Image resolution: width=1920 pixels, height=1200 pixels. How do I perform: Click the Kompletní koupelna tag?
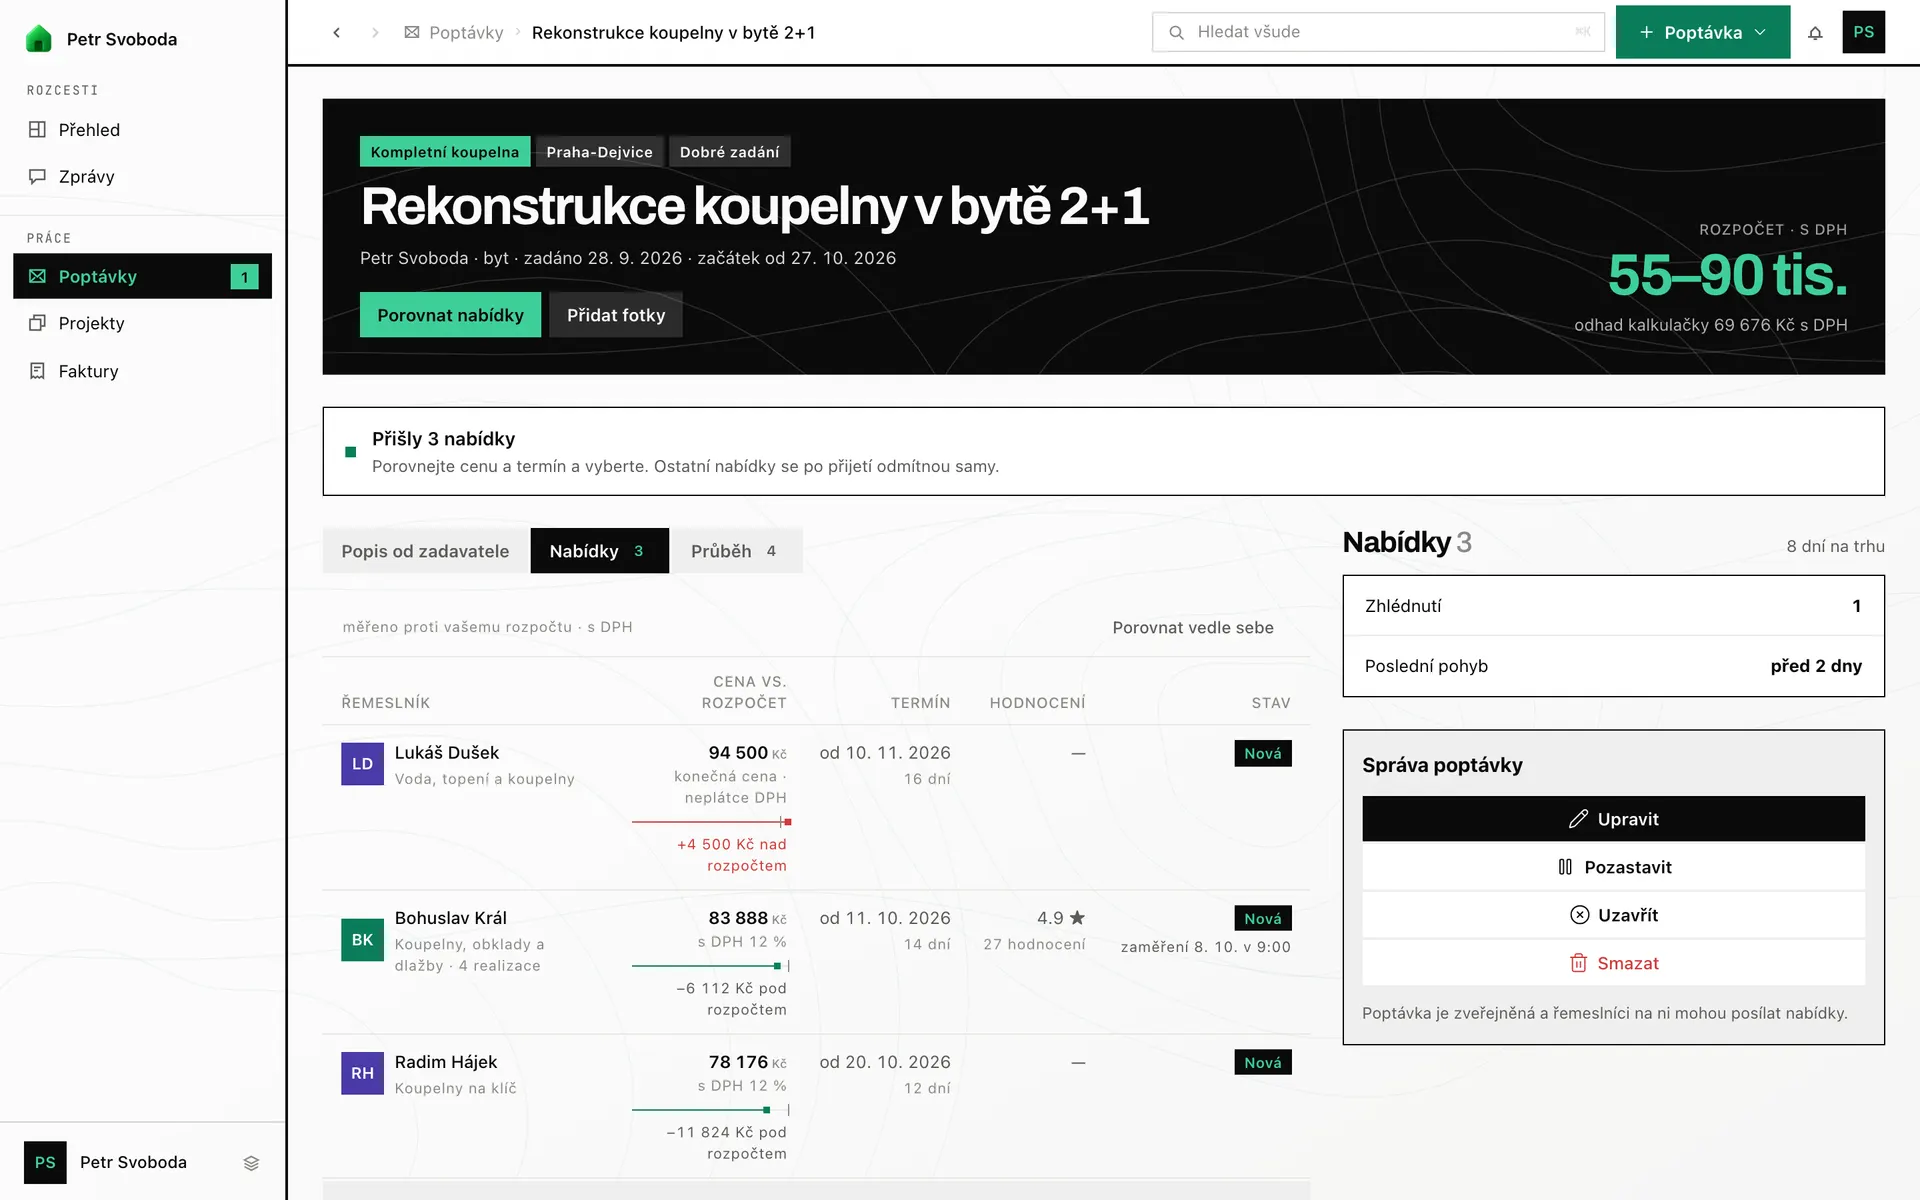445,152
